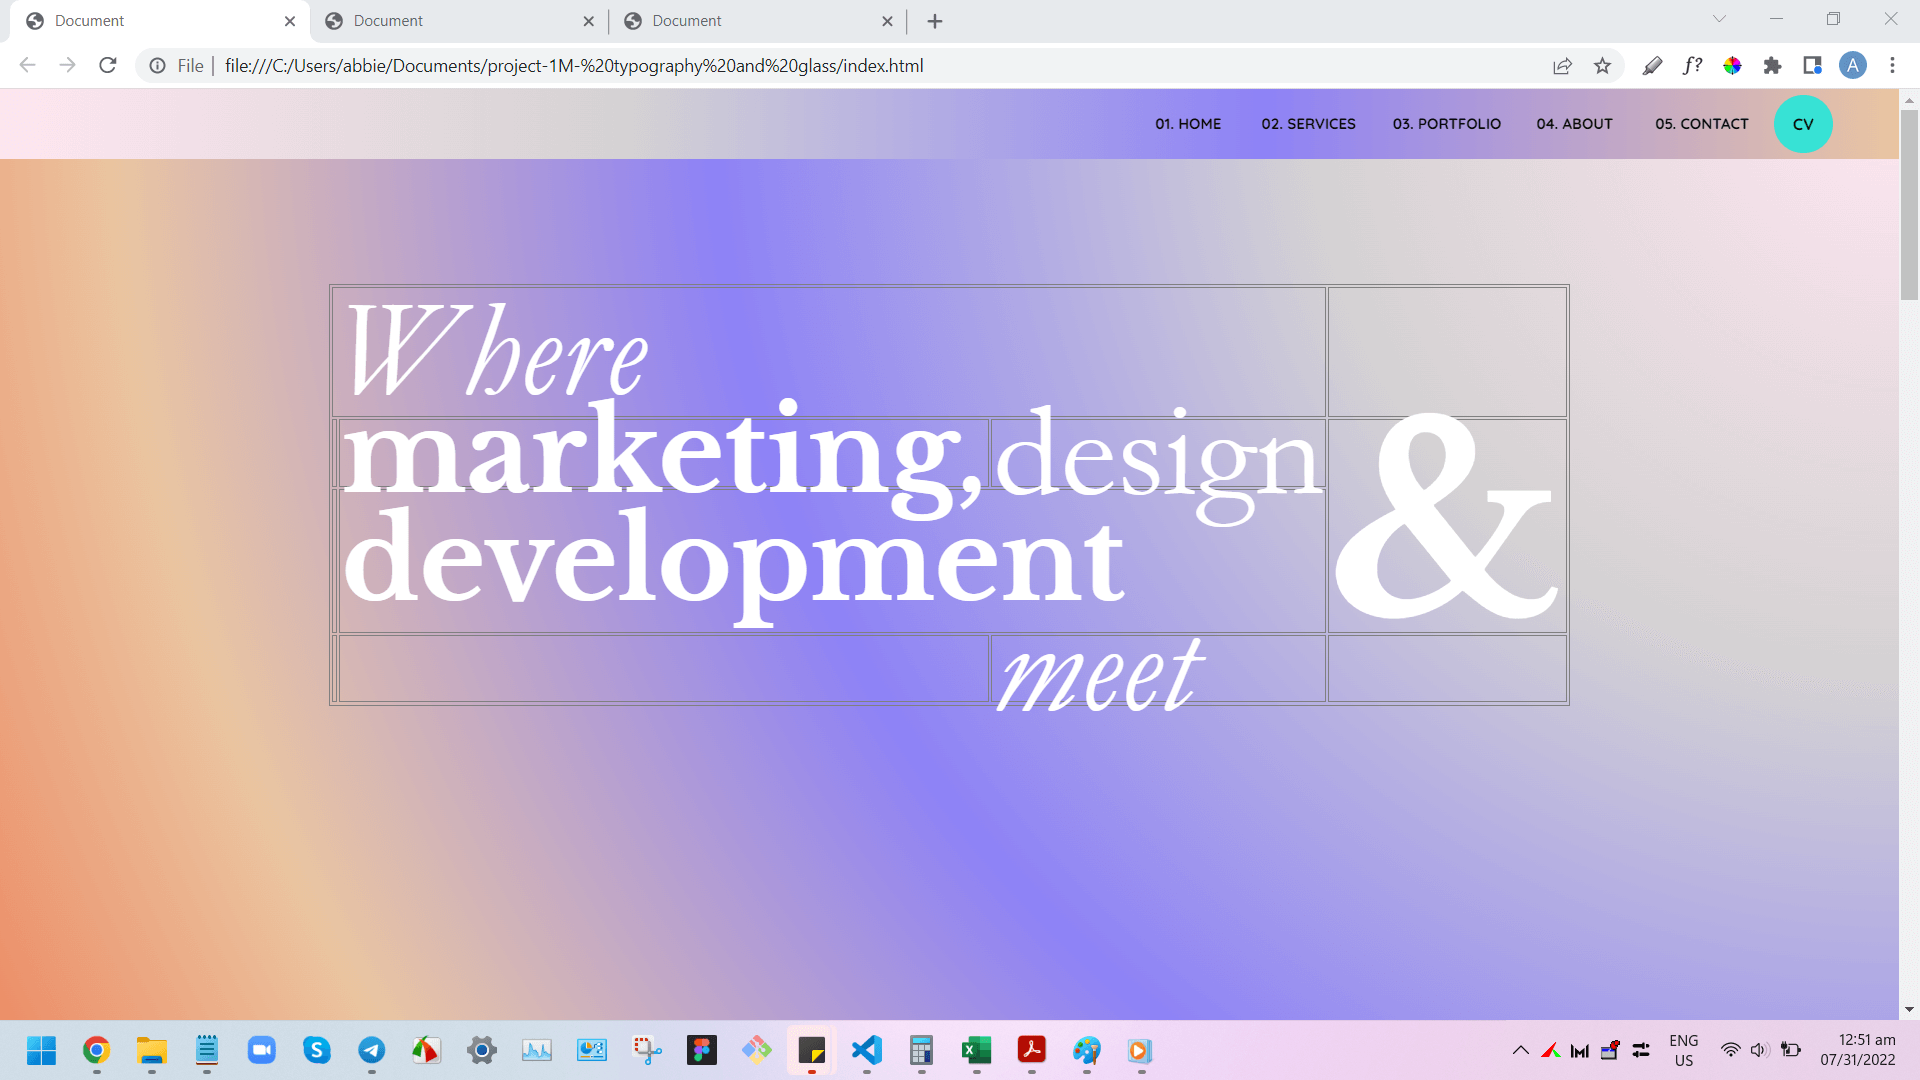This screenshot has width=1920, height=1080.
Task: Open Visual Studio Code from taskbar
Action: click(866, 1050)
